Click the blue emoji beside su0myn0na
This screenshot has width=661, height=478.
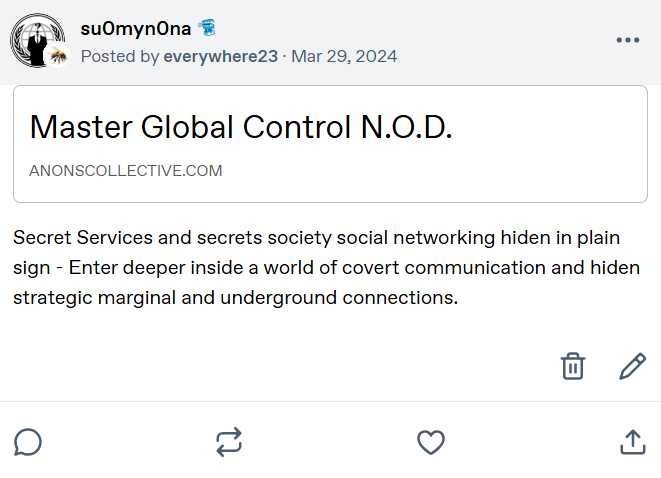[207, 27]
